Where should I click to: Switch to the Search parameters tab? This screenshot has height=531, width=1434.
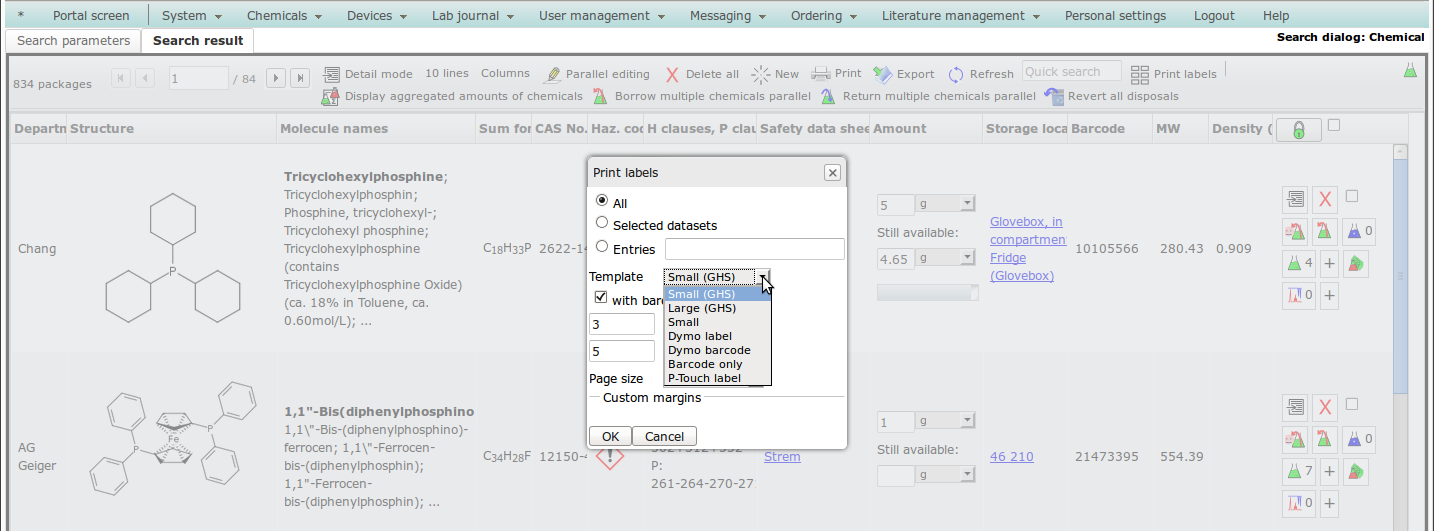point(73,41)
